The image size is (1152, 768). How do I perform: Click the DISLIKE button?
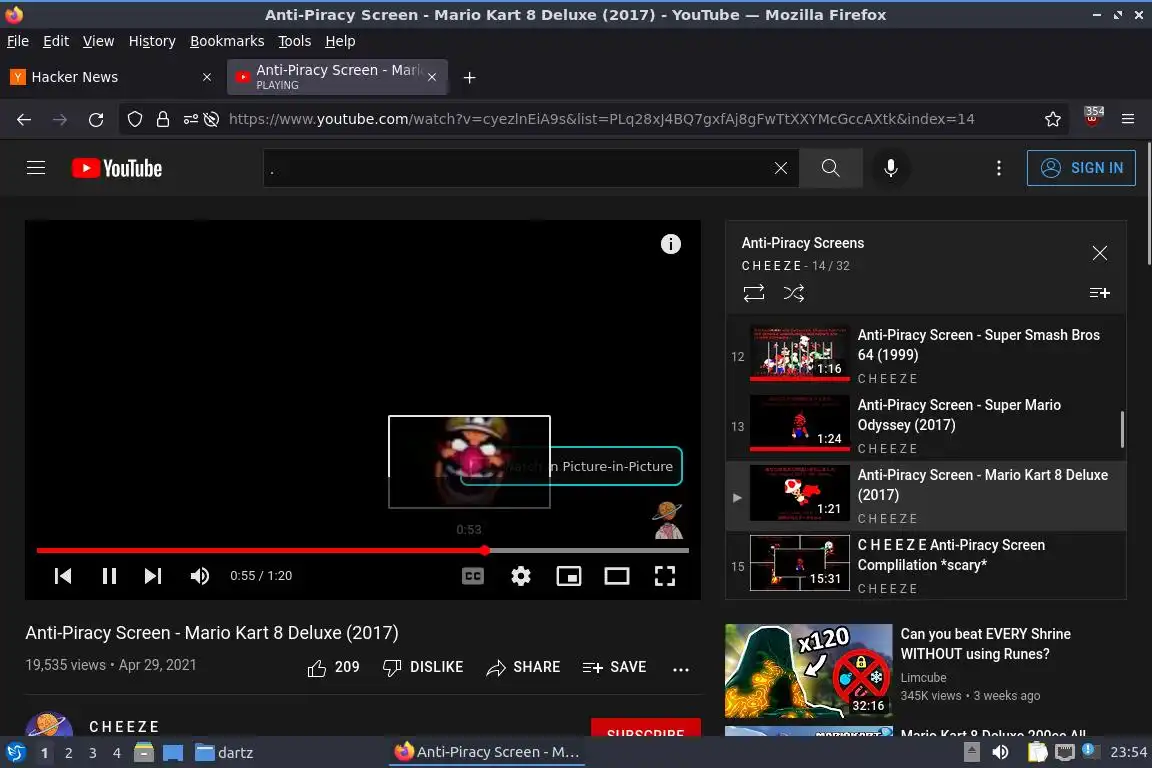[423, 667]
